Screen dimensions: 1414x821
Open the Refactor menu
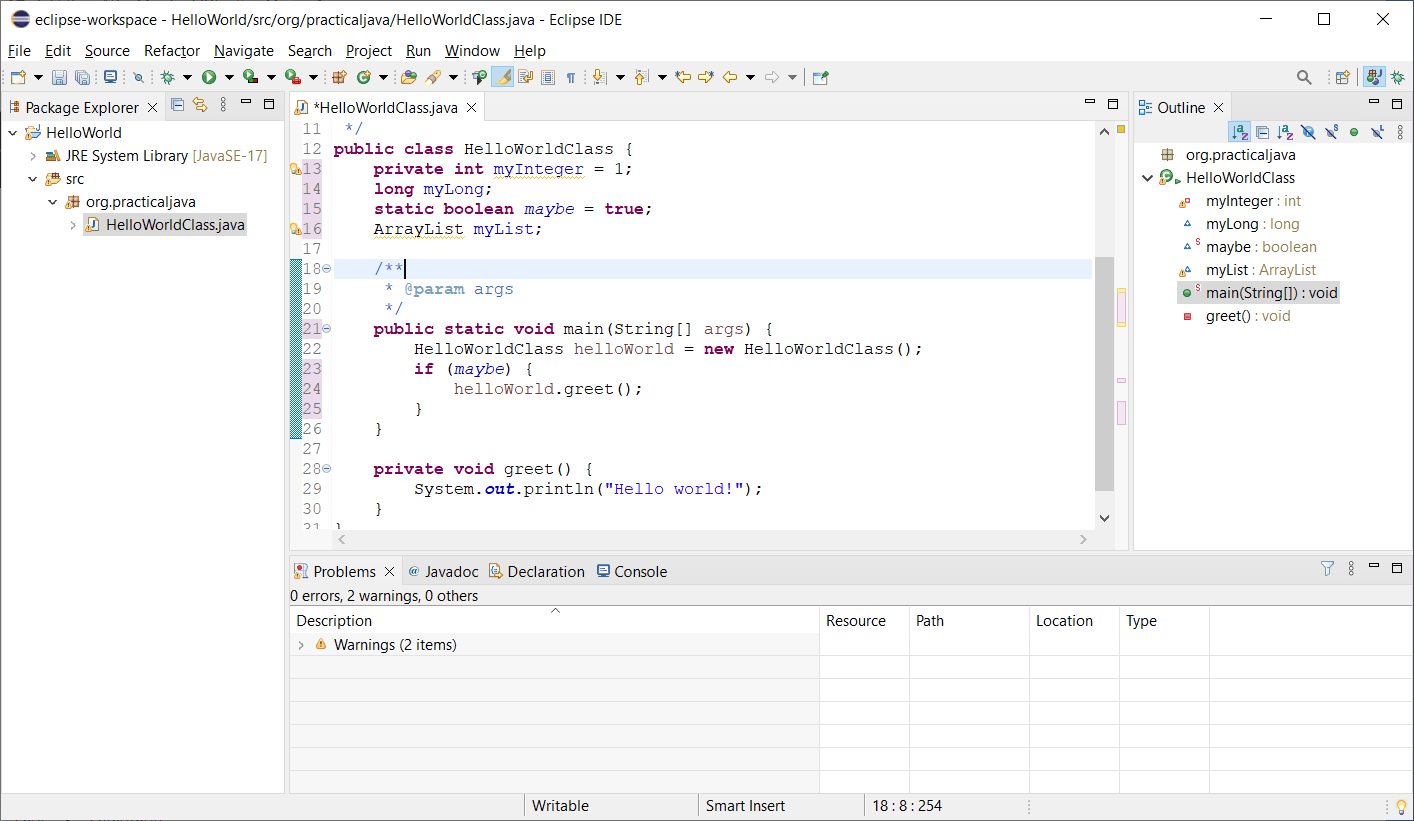coord(171,51)
